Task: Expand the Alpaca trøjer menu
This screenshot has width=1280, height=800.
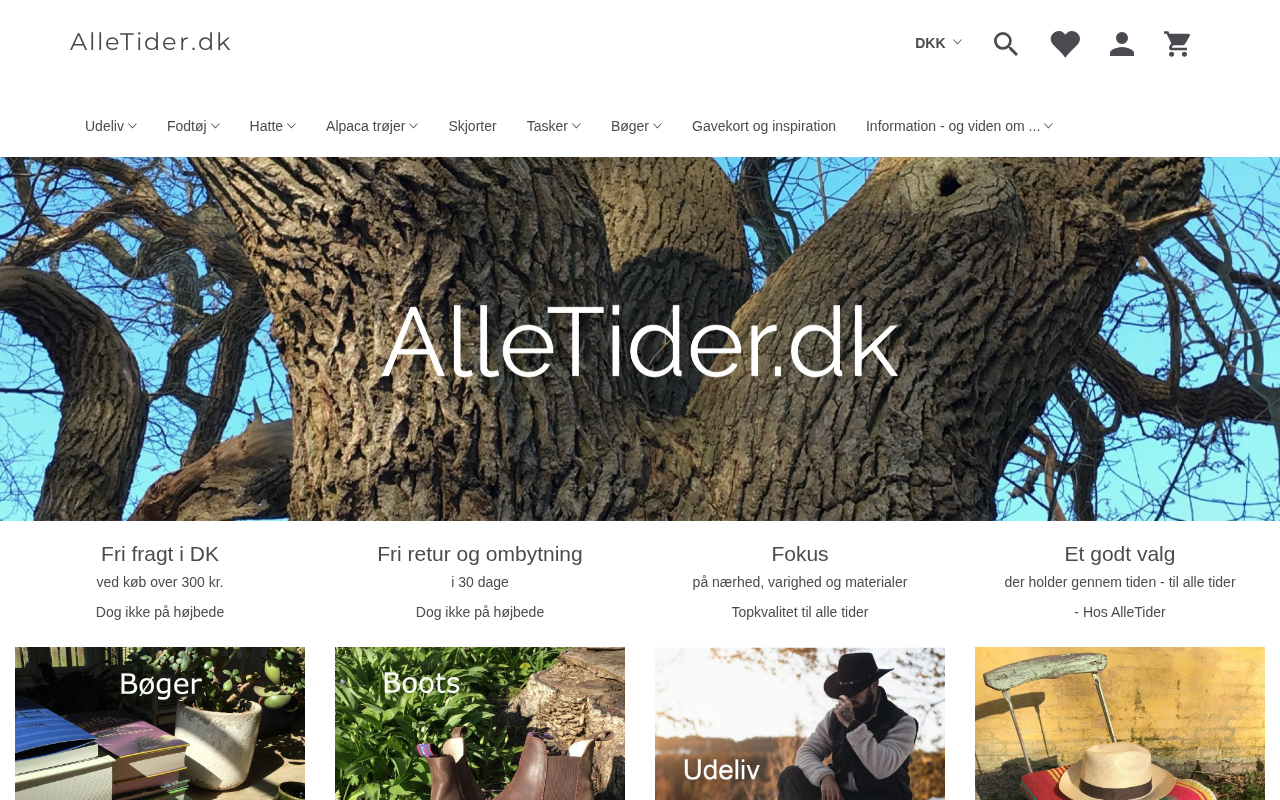Action: coord(372,126)
